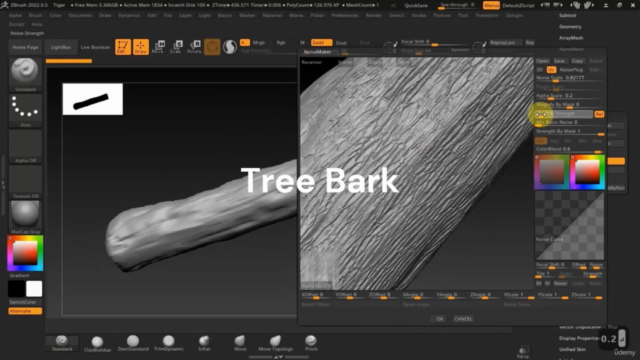Screen dimensions: 640x360
Task: Open LightBox
Action: (60, 47)
